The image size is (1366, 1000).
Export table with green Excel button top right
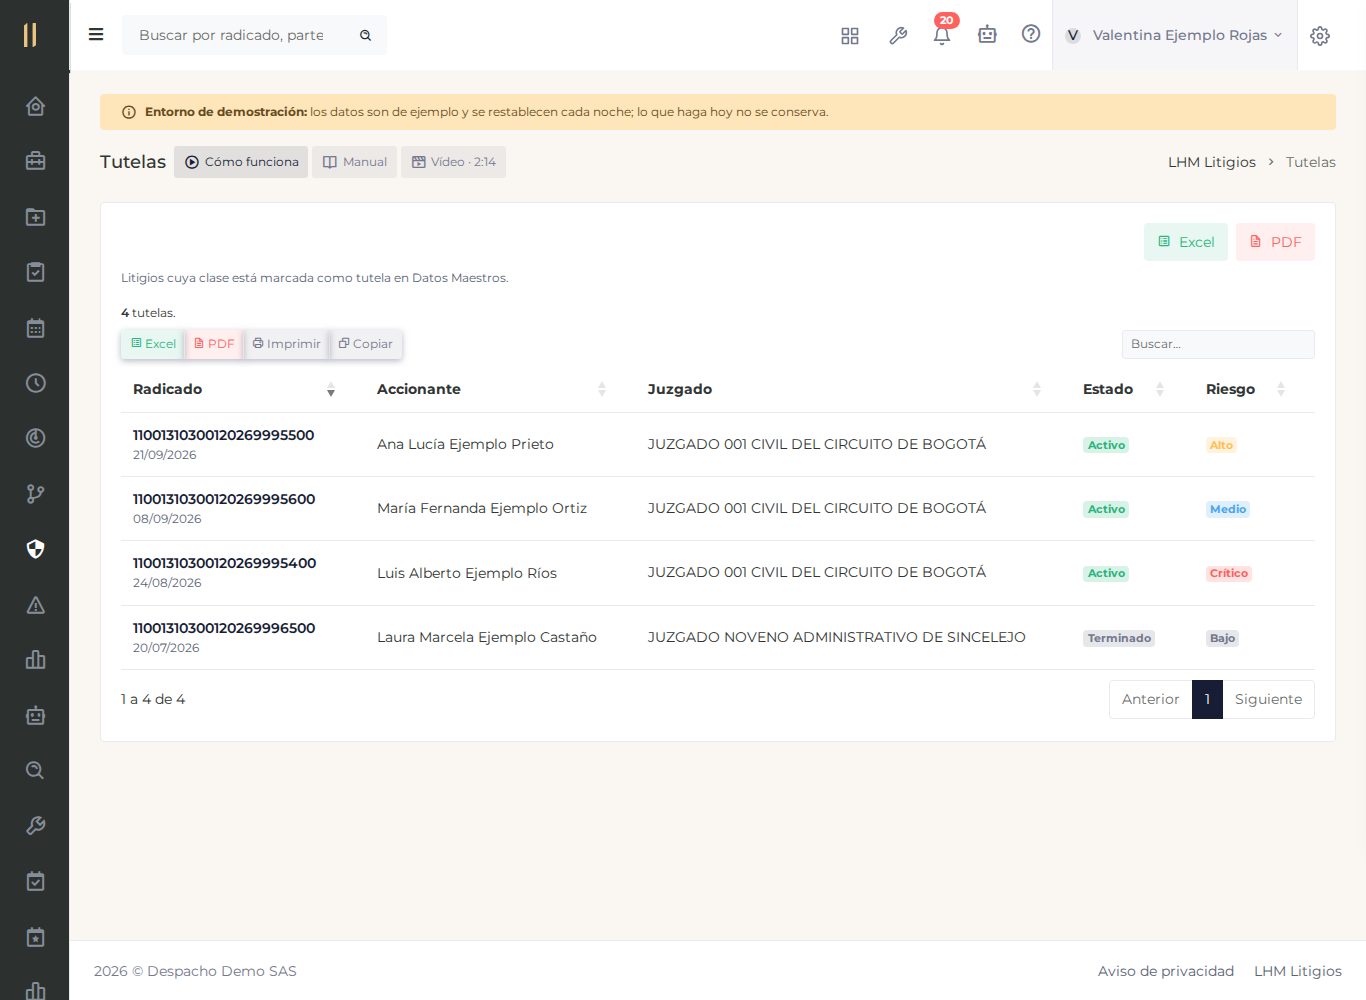[x=1186, y=242]
